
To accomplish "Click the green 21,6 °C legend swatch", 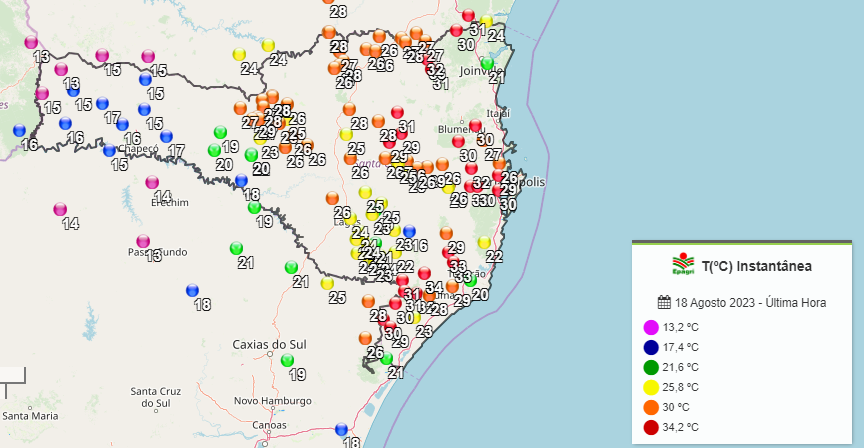I will pyautogui.click(x=651, y=367).
